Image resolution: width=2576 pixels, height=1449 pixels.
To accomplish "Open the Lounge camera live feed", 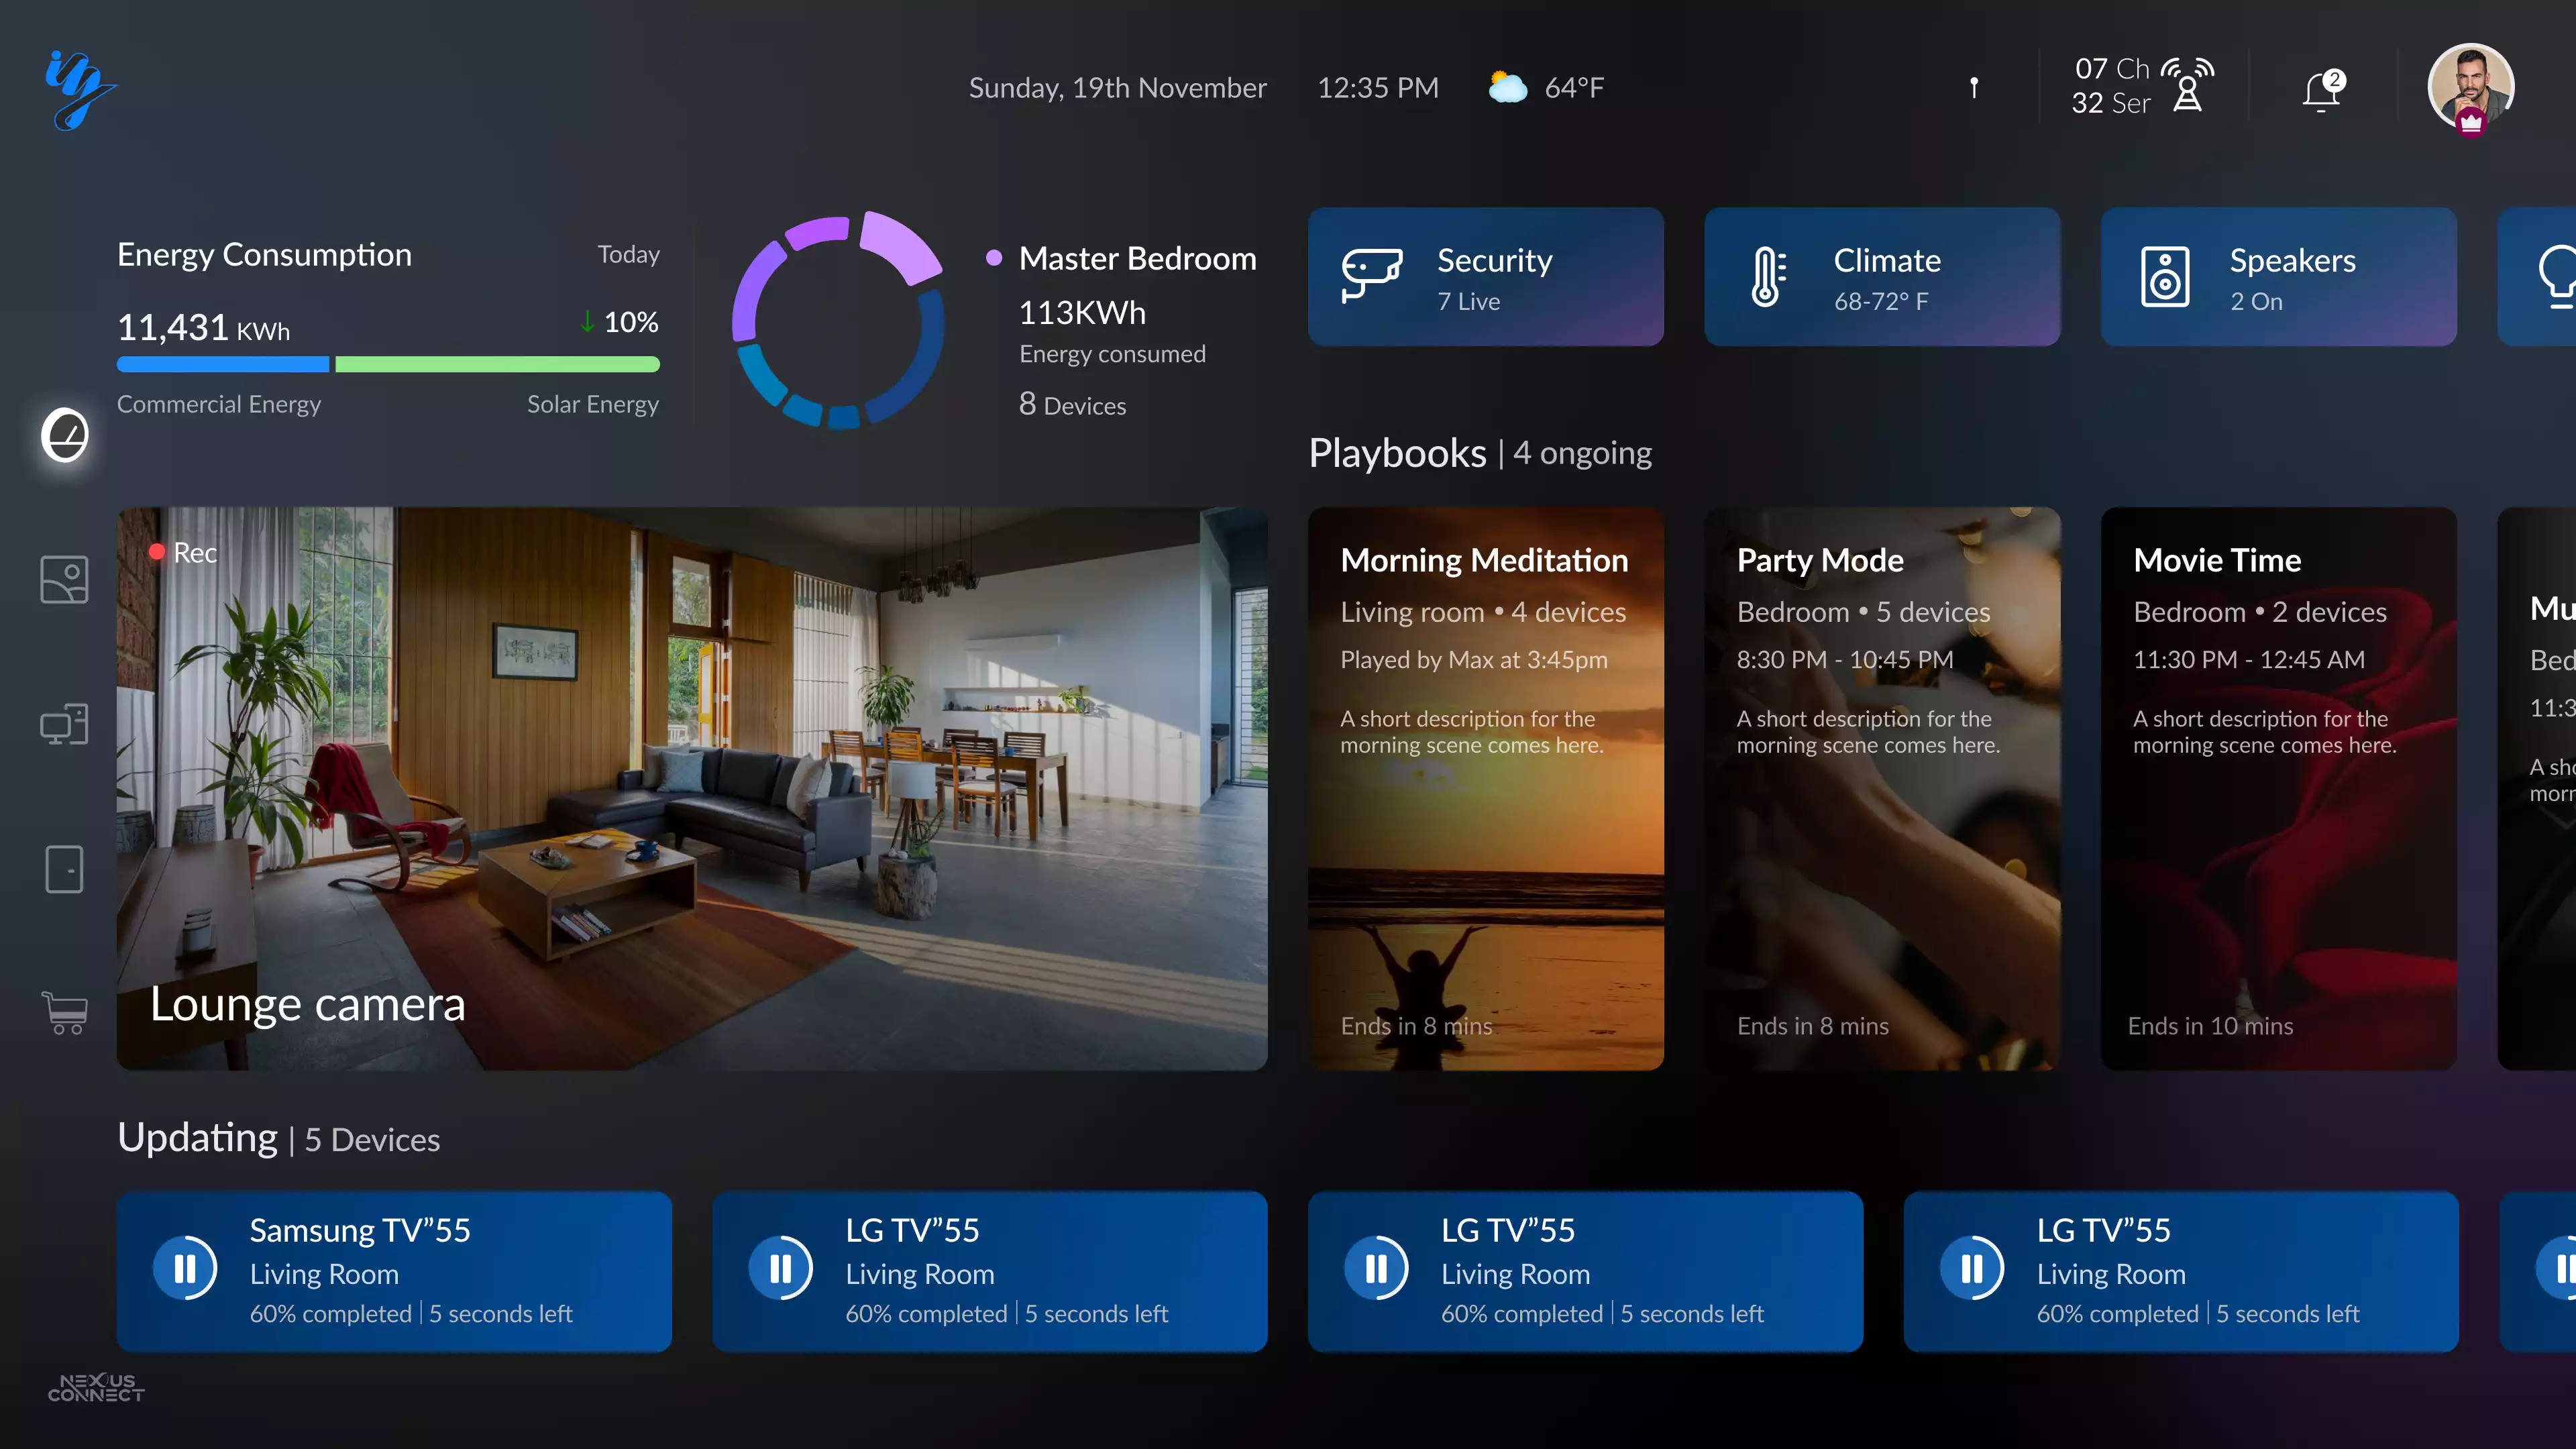I will pyautogui.click(x=692, y=788).
